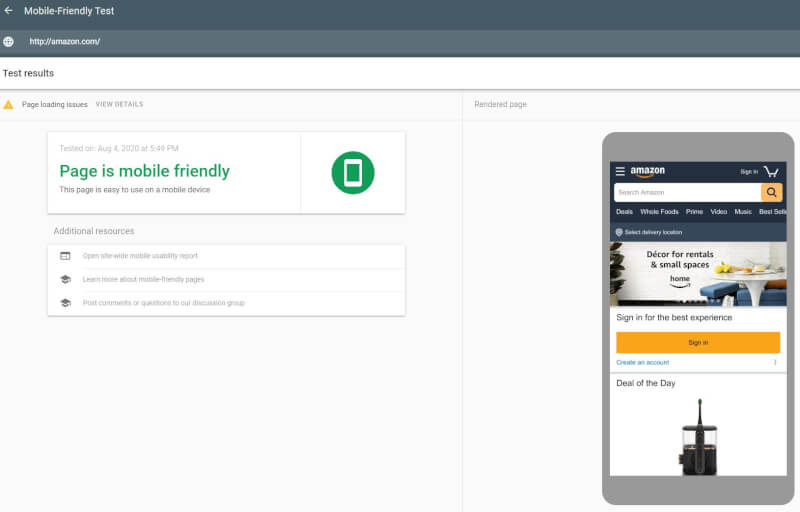Image resolution: width=800 pixels, height=512 pixels.
Task: Post comments to discussion group link
Action: [x=164, y=303]
